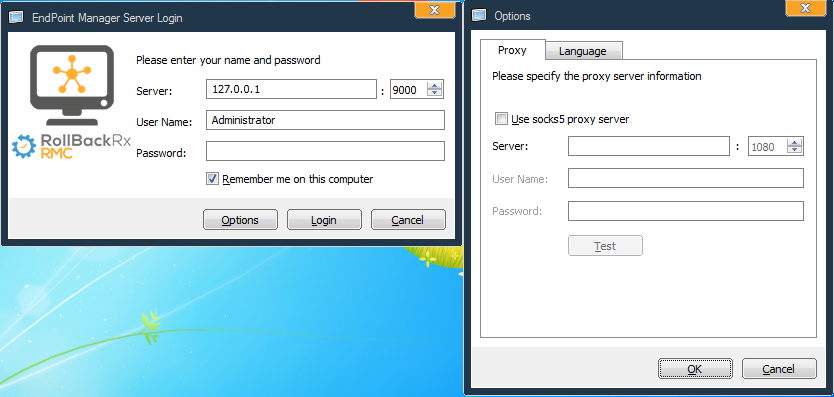Click the User Name field containing Administrator
The width and height of the screenshot is (834, 397).
[x=325, y=120]
